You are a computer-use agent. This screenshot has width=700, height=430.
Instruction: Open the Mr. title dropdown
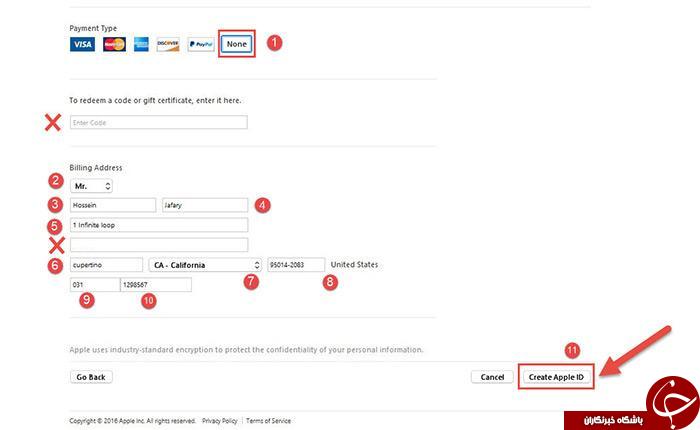click(x=91, y=186)
